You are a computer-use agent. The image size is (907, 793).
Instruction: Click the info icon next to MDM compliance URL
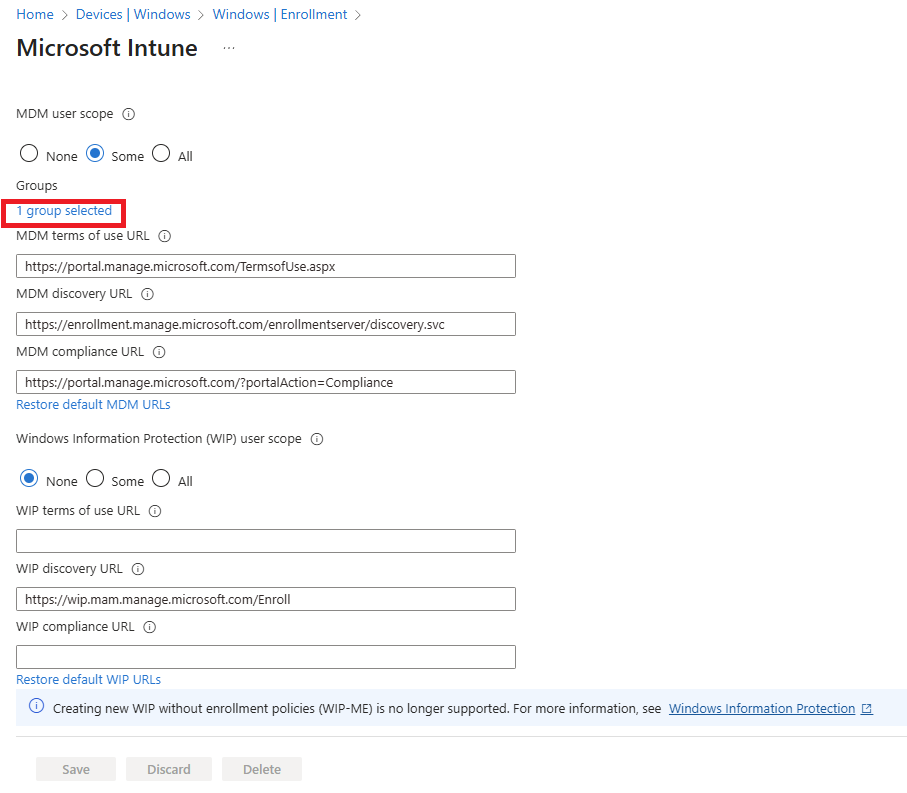(158, 352)
